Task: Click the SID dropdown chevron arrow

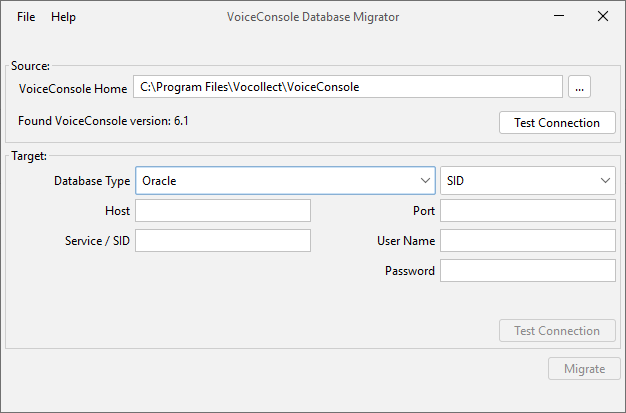Action: coord(605,181)
